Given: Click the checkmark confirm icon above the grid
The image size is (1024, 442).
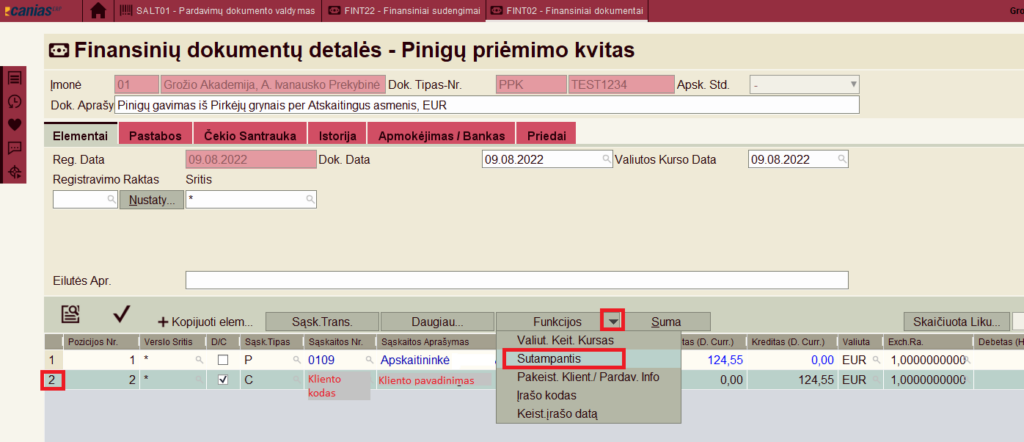Looking at the screenshot, I should pos(122,315).
